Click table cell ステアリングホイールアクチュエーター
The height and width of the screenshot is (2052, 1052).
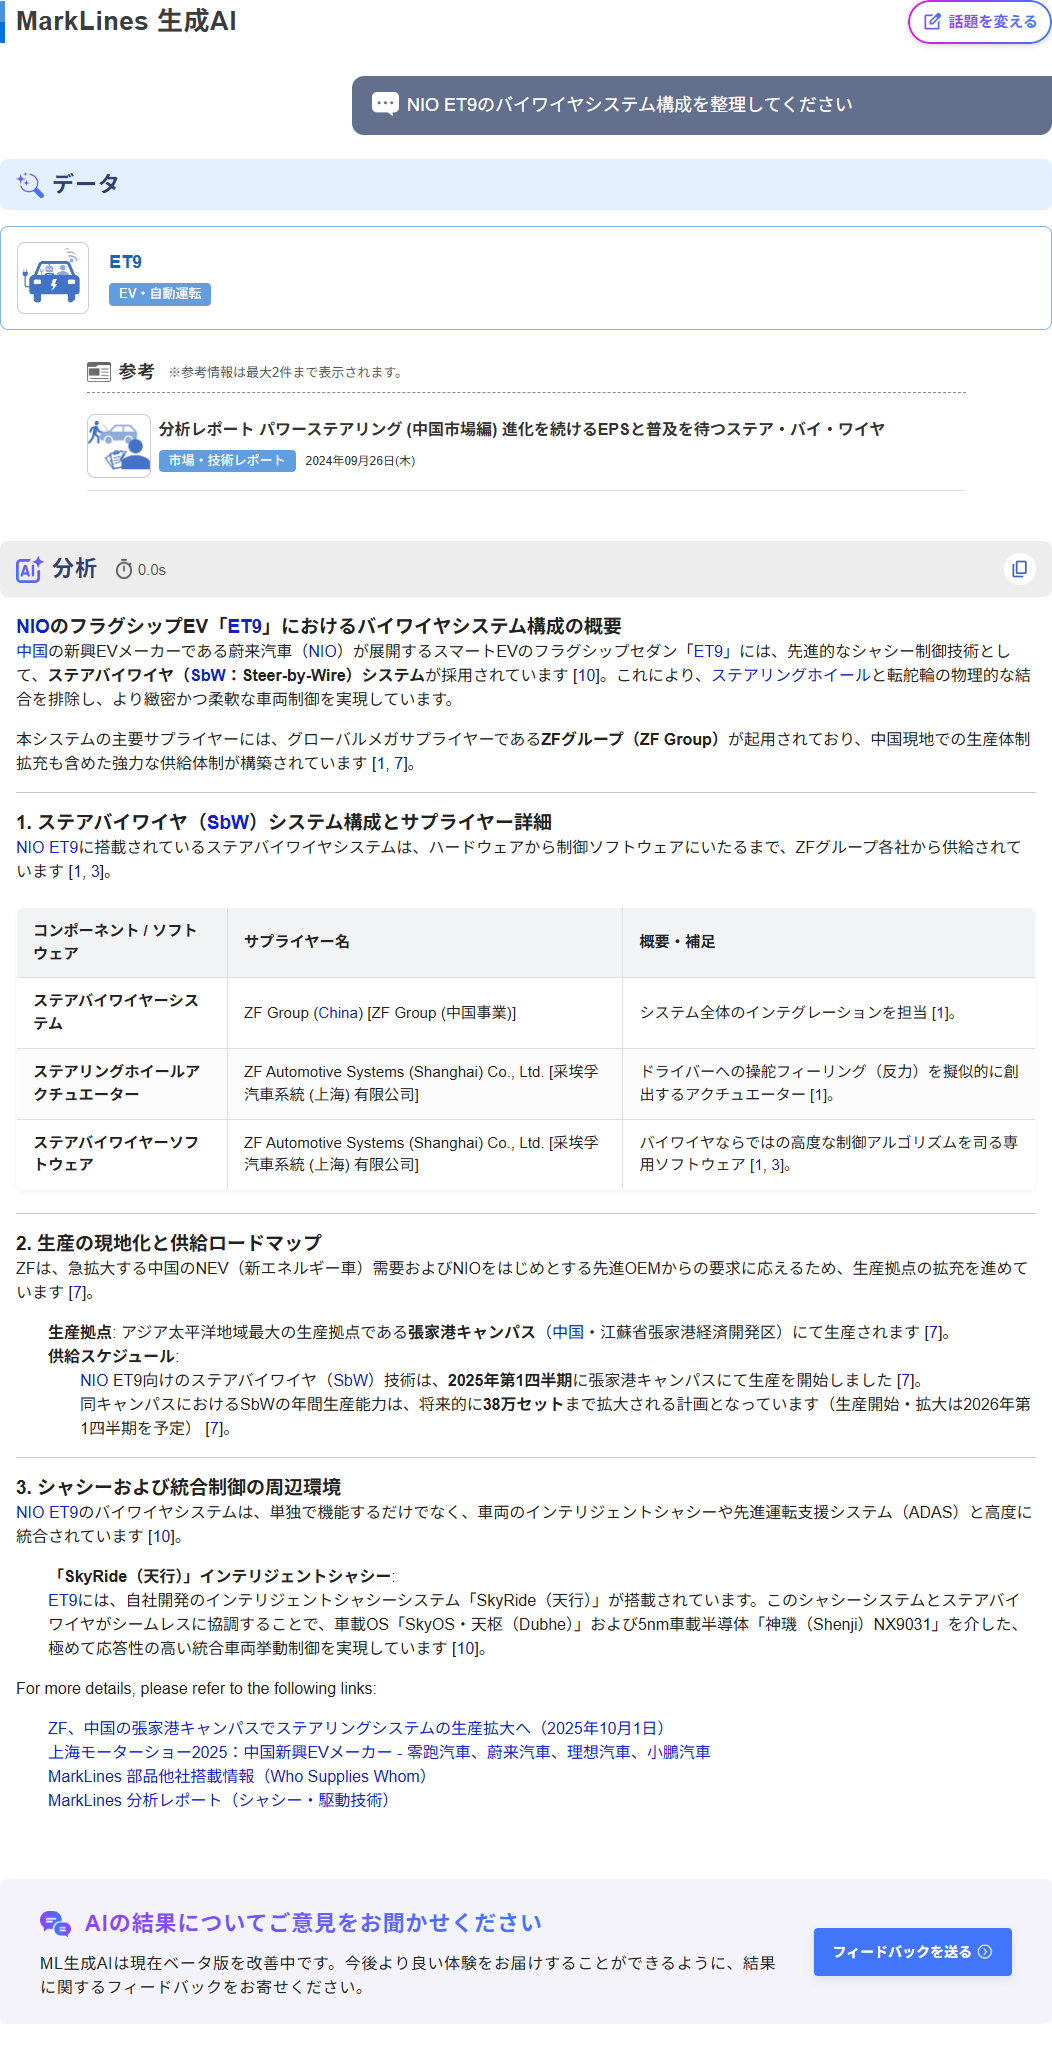pyautogui.click(x=122, y=1083)
